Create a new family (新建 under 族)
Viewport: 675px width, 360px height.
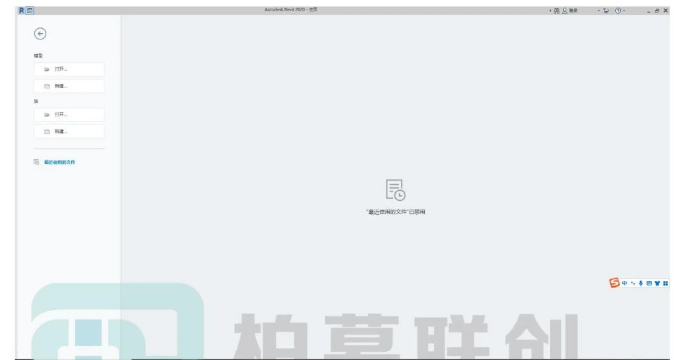tap(69, 132)
